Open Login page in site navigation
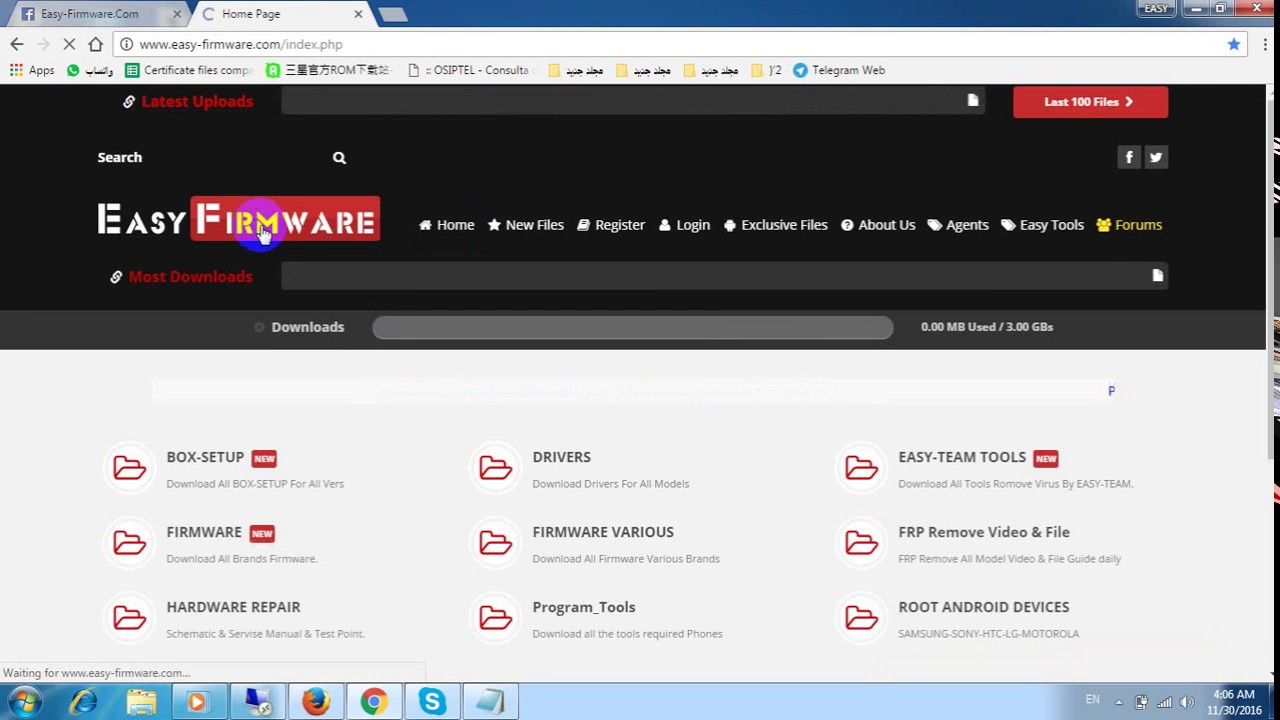1280x720 pixels. click(685, 225)
